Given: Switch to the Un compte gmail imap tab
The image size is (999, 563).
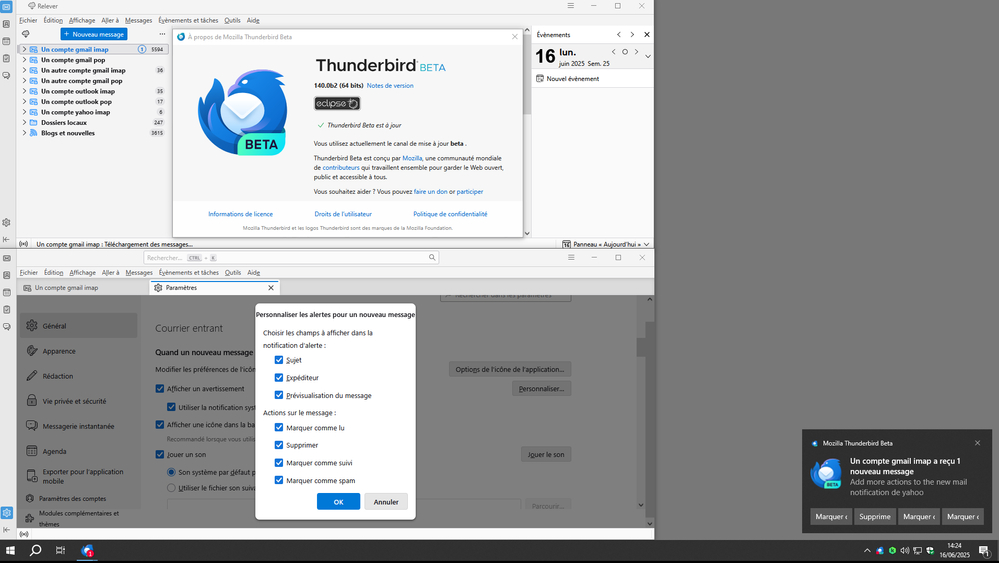Looking at the screenshot, I should point(66,288).
